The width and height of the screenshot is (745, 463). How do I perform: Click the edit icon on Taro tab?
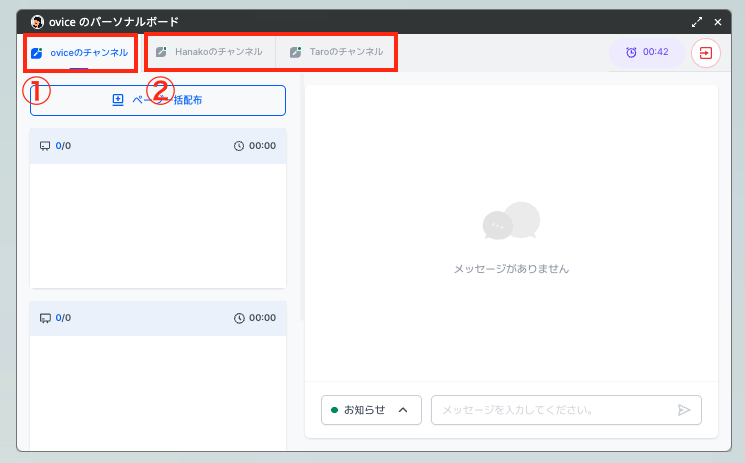(x=296, y=52)
